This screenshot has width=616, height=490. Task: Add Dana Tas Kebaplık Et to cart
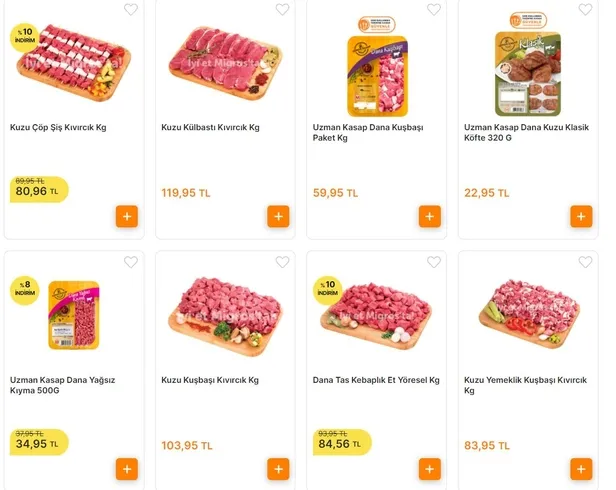[430, 468]
